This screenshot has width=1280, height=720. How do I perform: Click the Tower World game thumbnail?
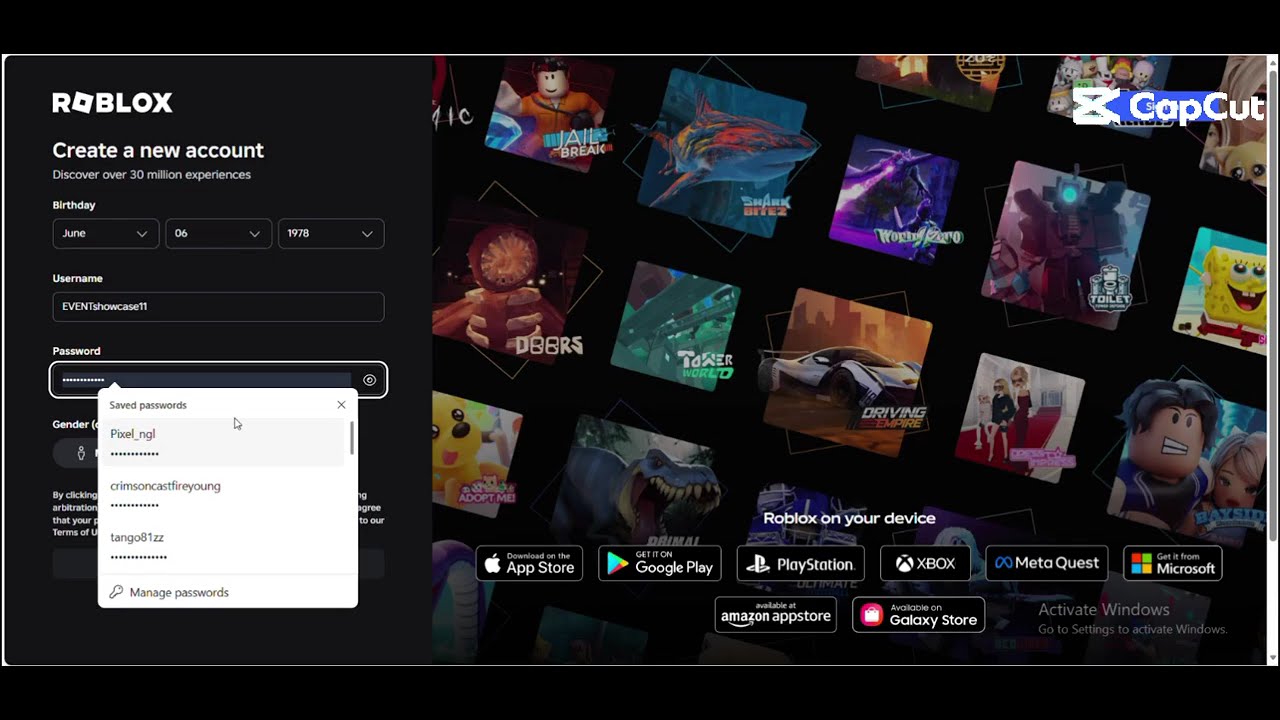pyautogui.click(x=676, y=325)
